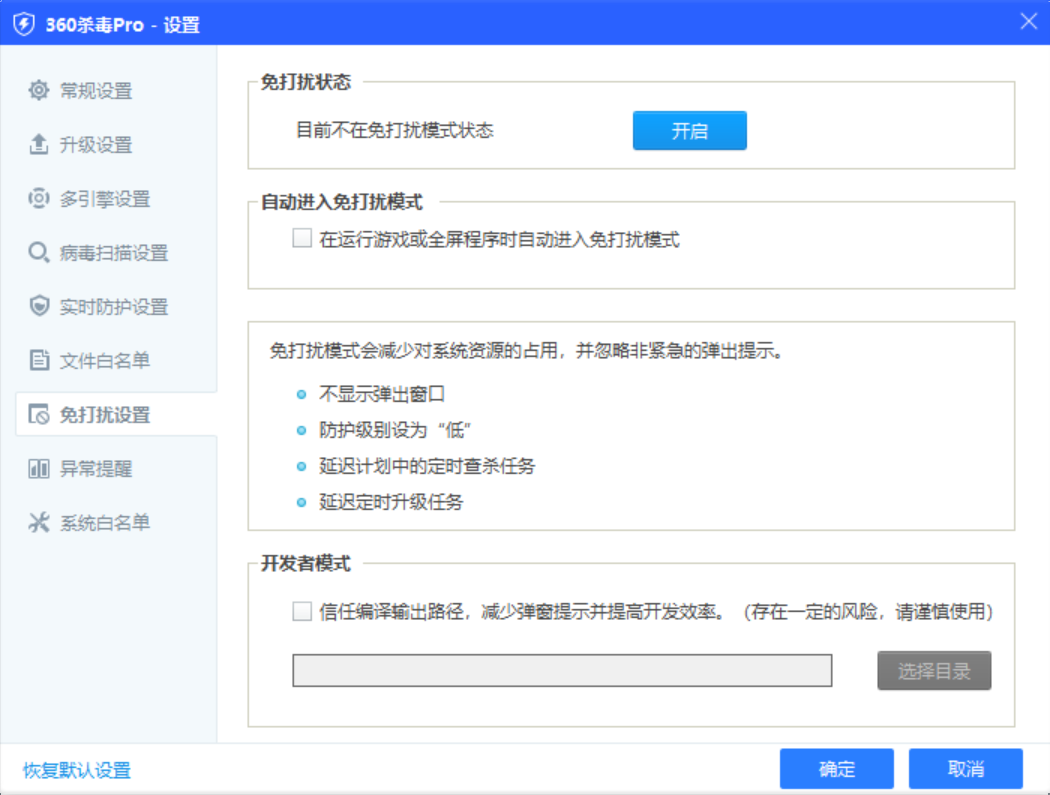1050x795 pixels.
Task: Tick the 信任编译输出路径 developer mode checkbox
Action: click(x=302, y=611)
